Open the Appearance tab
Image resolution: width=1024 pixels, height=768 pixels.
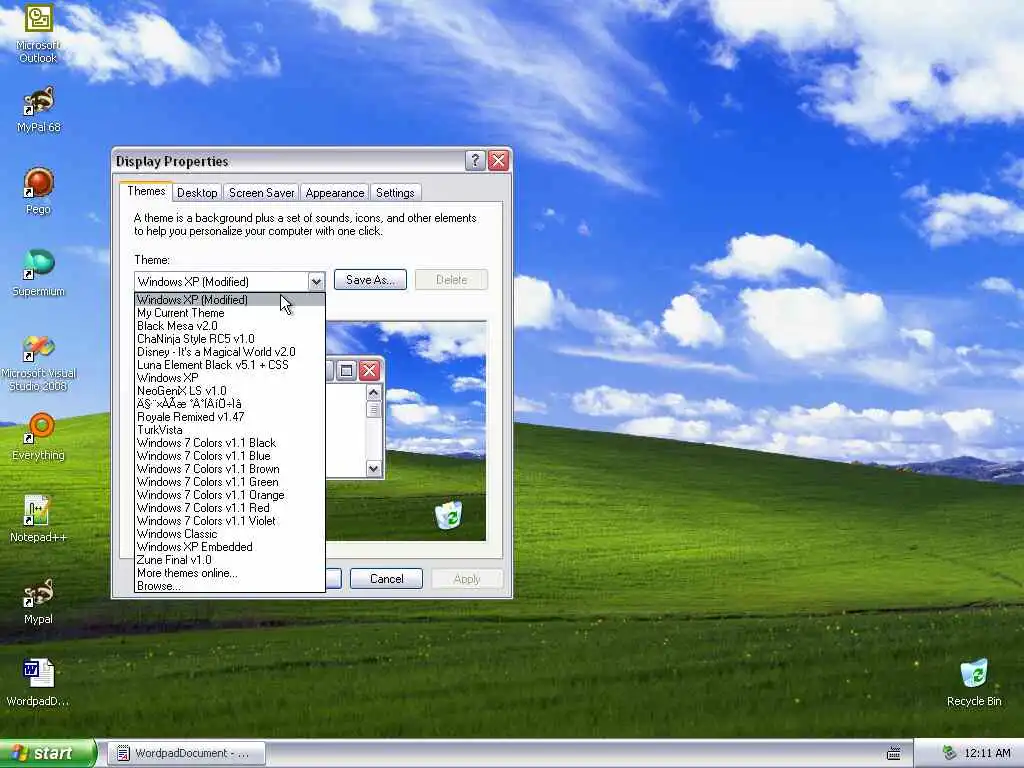coord(334,193)
